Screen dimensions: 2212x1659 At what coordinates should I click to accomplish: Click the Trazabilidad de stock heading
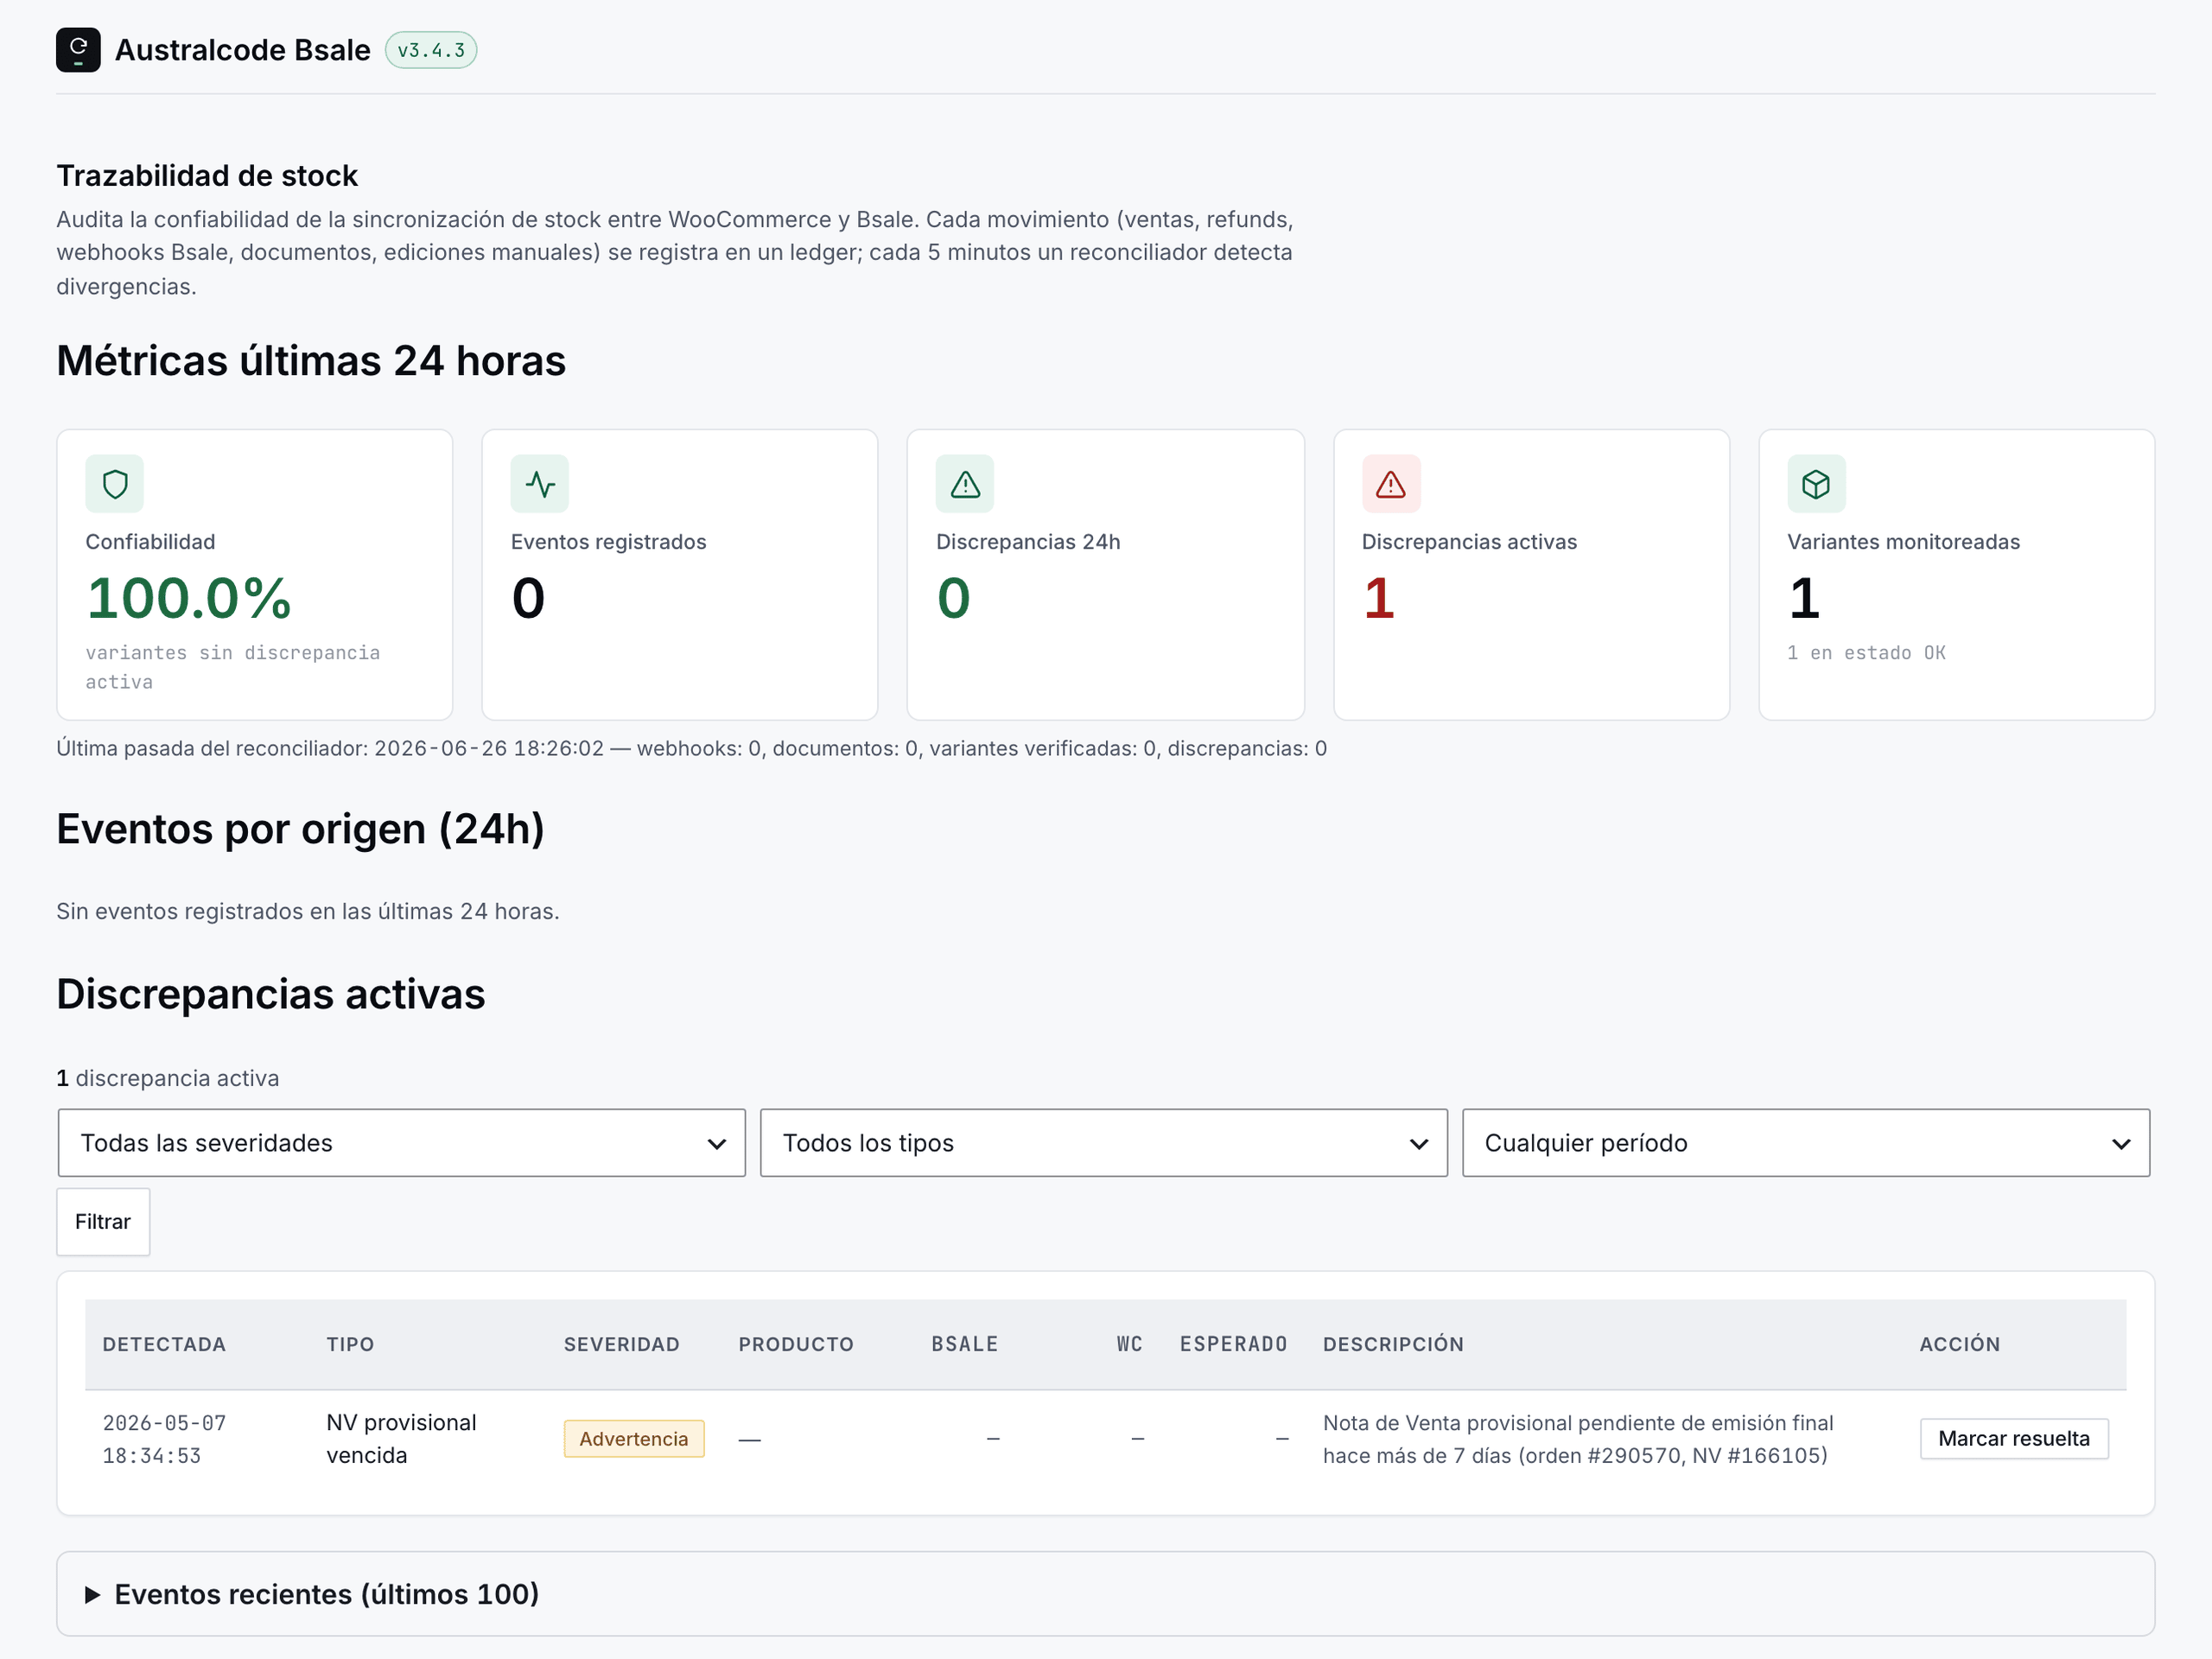[x=207, y=176]
